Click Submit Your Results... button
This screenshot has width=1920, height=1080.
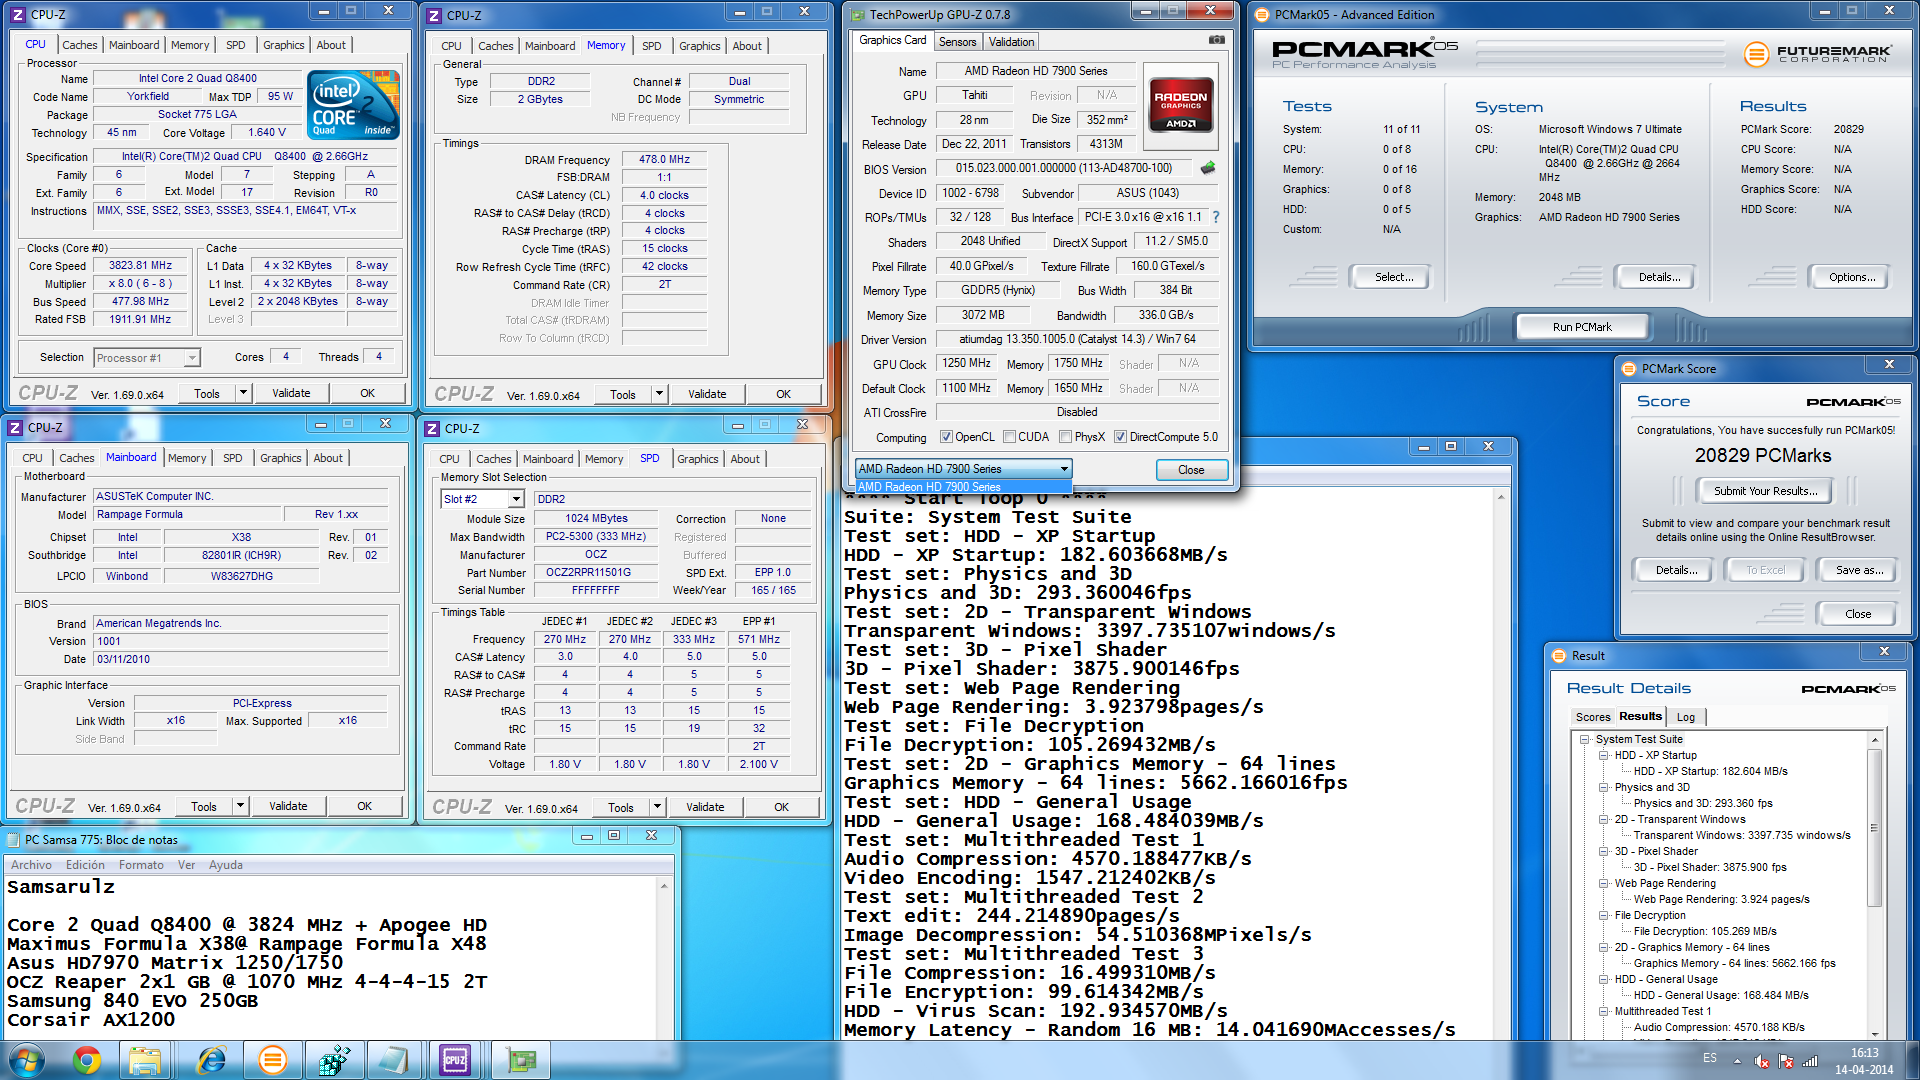pyautogui.click(x=1765, y=491)
